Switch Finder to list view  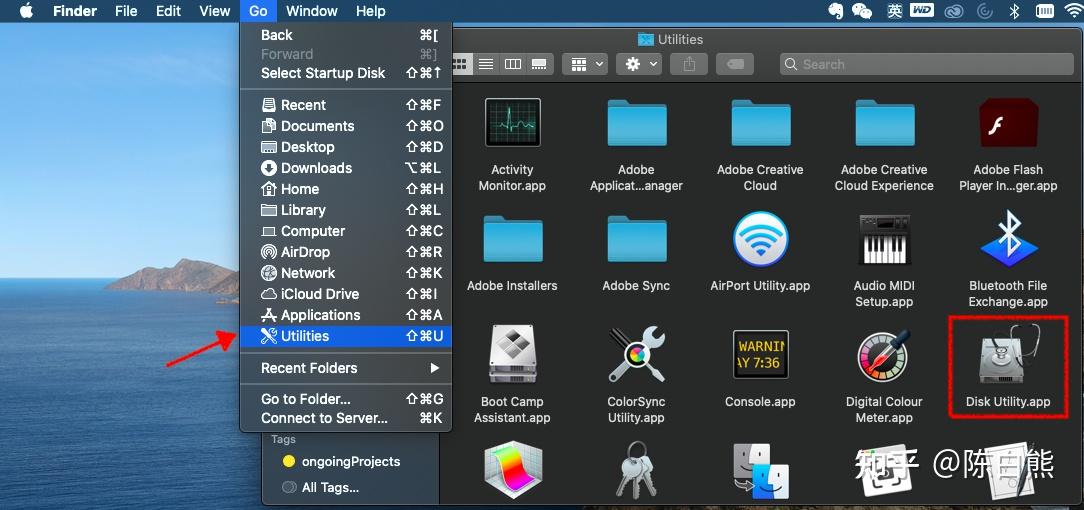[x=486, y=64]
